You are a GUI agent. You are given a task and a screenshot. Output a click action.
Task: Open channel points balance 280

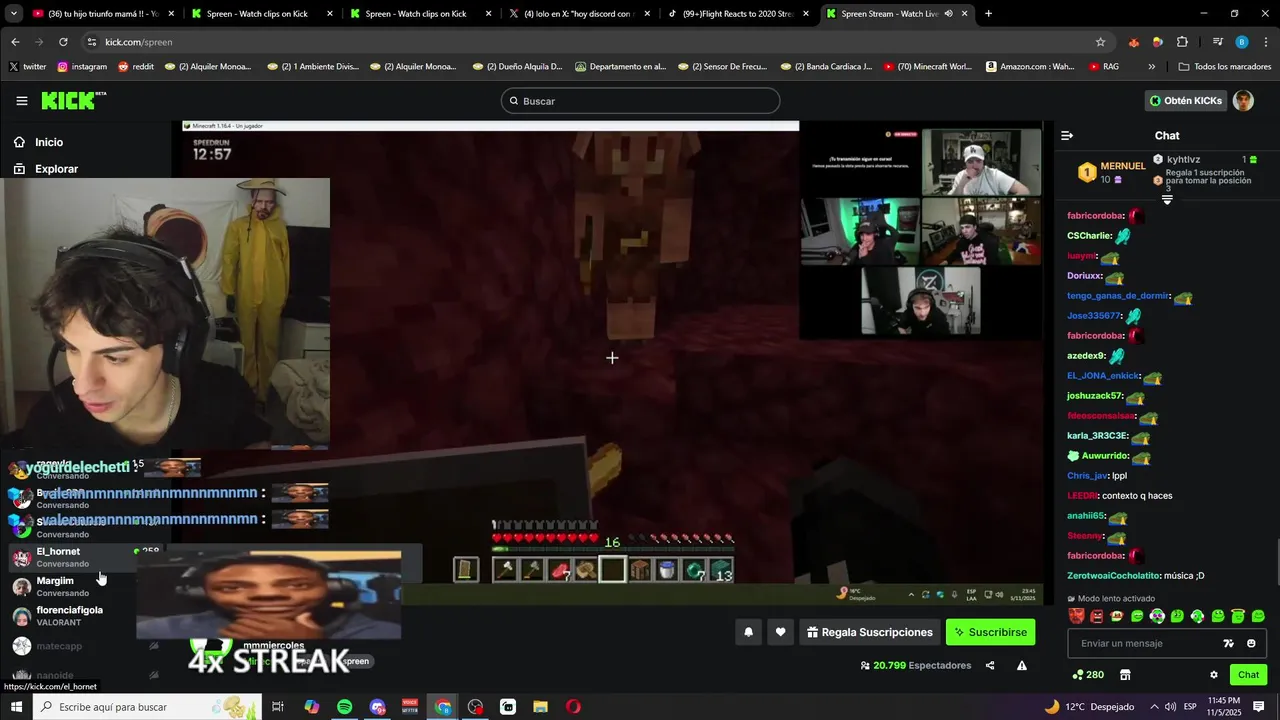point(1088,675)
